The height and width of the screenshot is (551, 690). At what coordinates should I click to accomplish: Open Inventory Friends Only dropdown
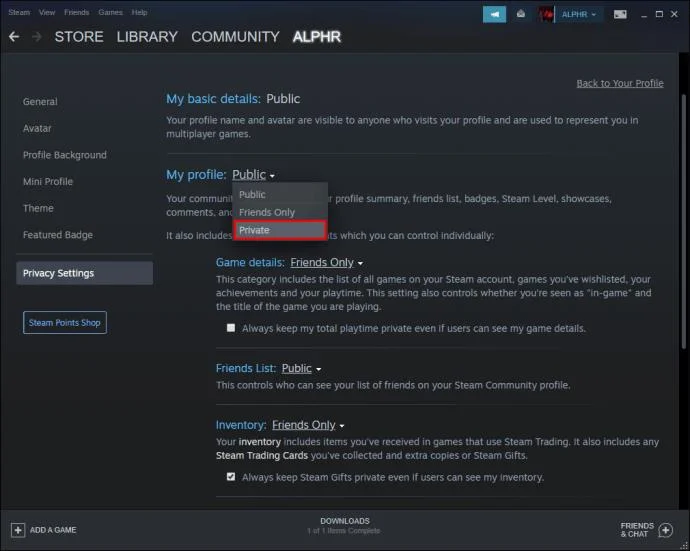308,425
